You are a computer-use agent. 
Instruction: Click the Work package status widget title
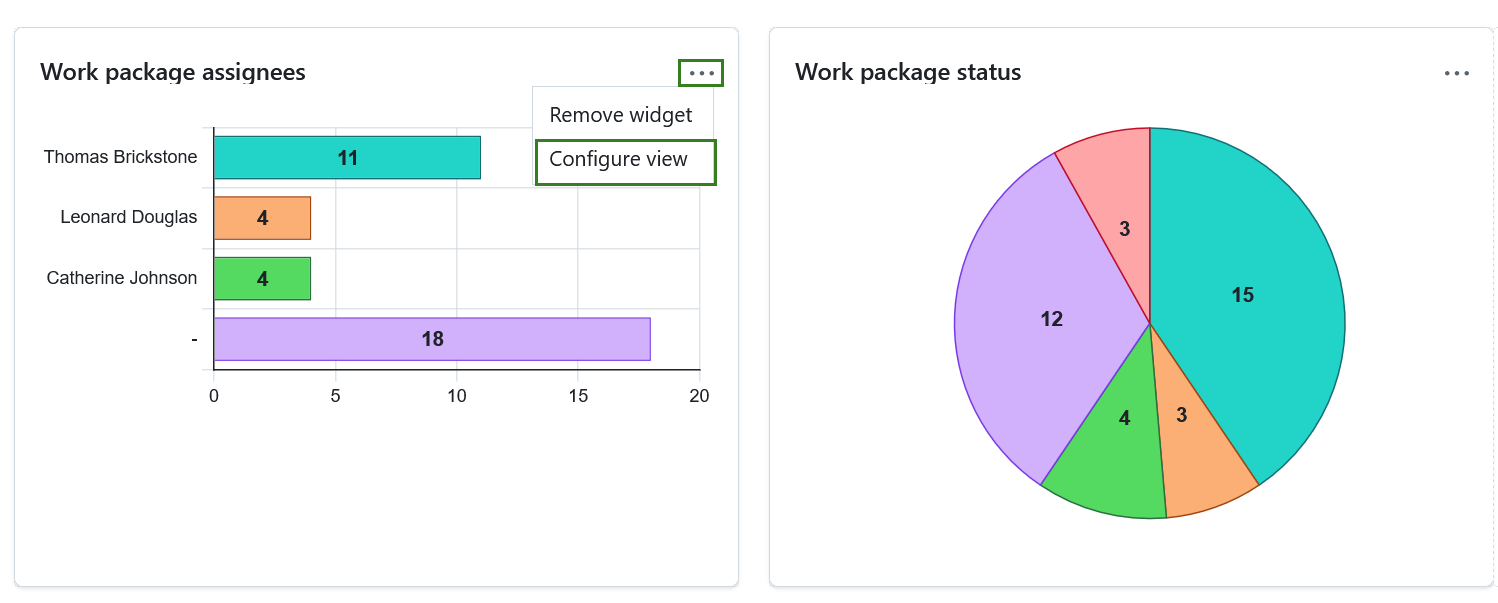point(908,72)
